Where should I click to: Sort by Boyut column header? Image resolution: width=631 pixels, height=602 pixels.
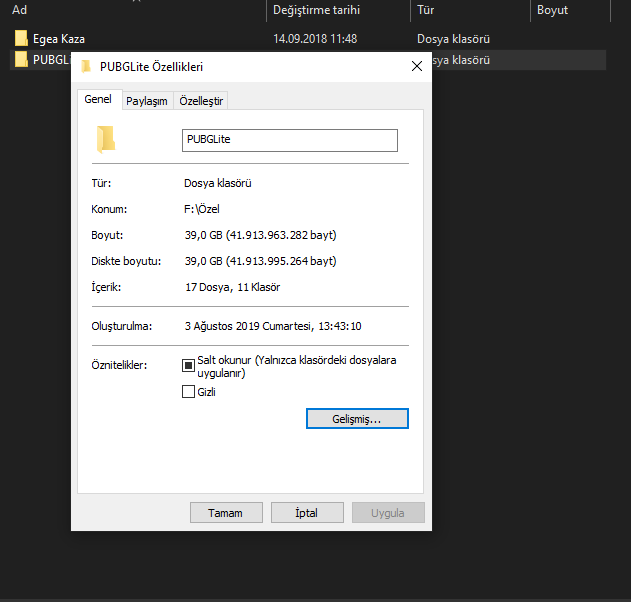552,10
